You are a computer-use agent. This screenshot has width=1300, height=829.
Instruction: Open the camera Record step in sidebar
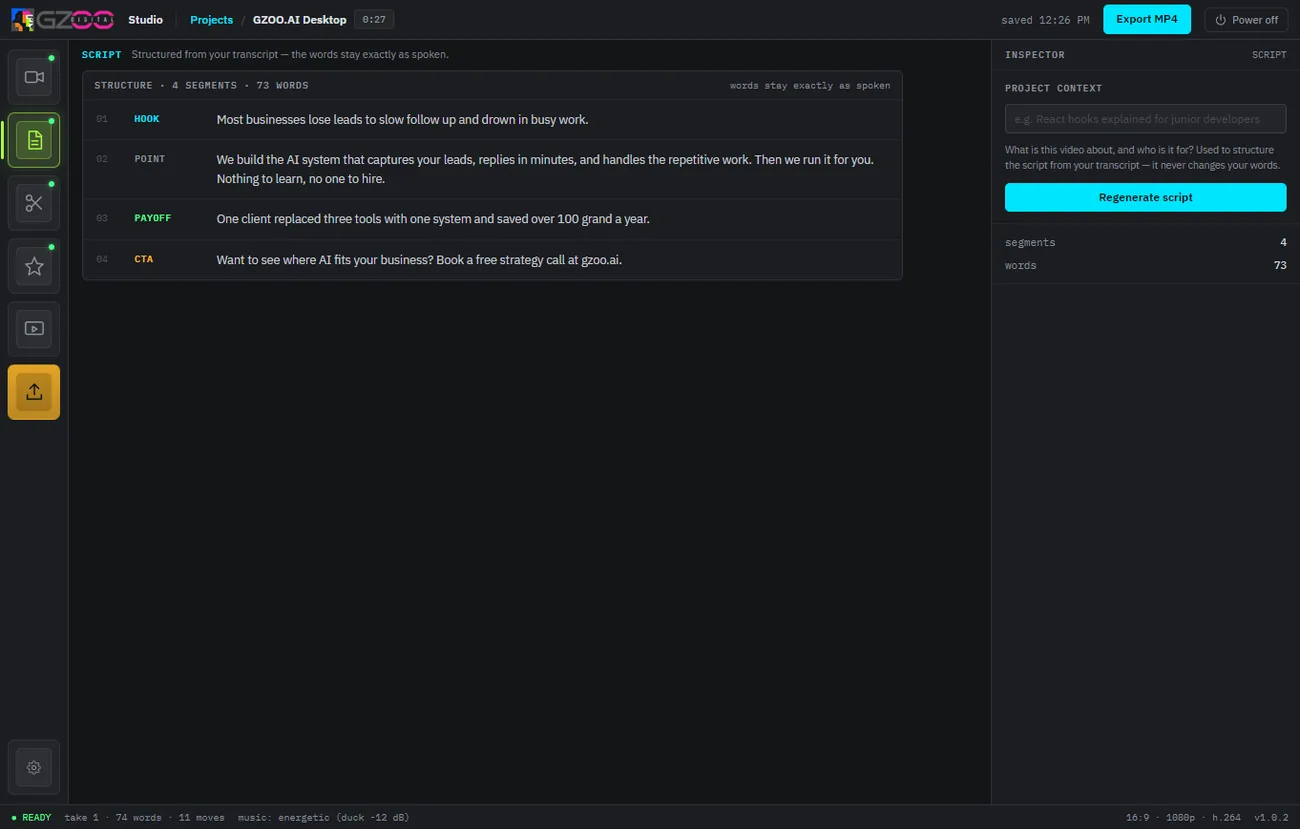pyautogui.click(x=34, y=77)
